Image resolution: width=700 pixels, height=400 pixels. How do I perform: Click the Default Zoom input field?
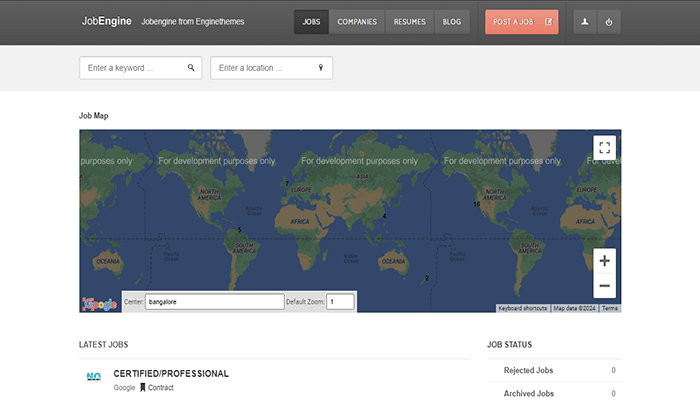pos(340,301)
